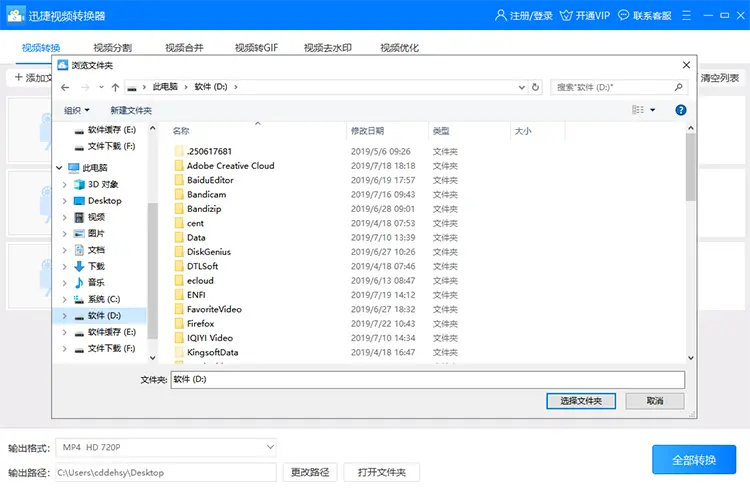Click the folder name input field
This screenshot has width=750, height=492.
pos(428,380)
